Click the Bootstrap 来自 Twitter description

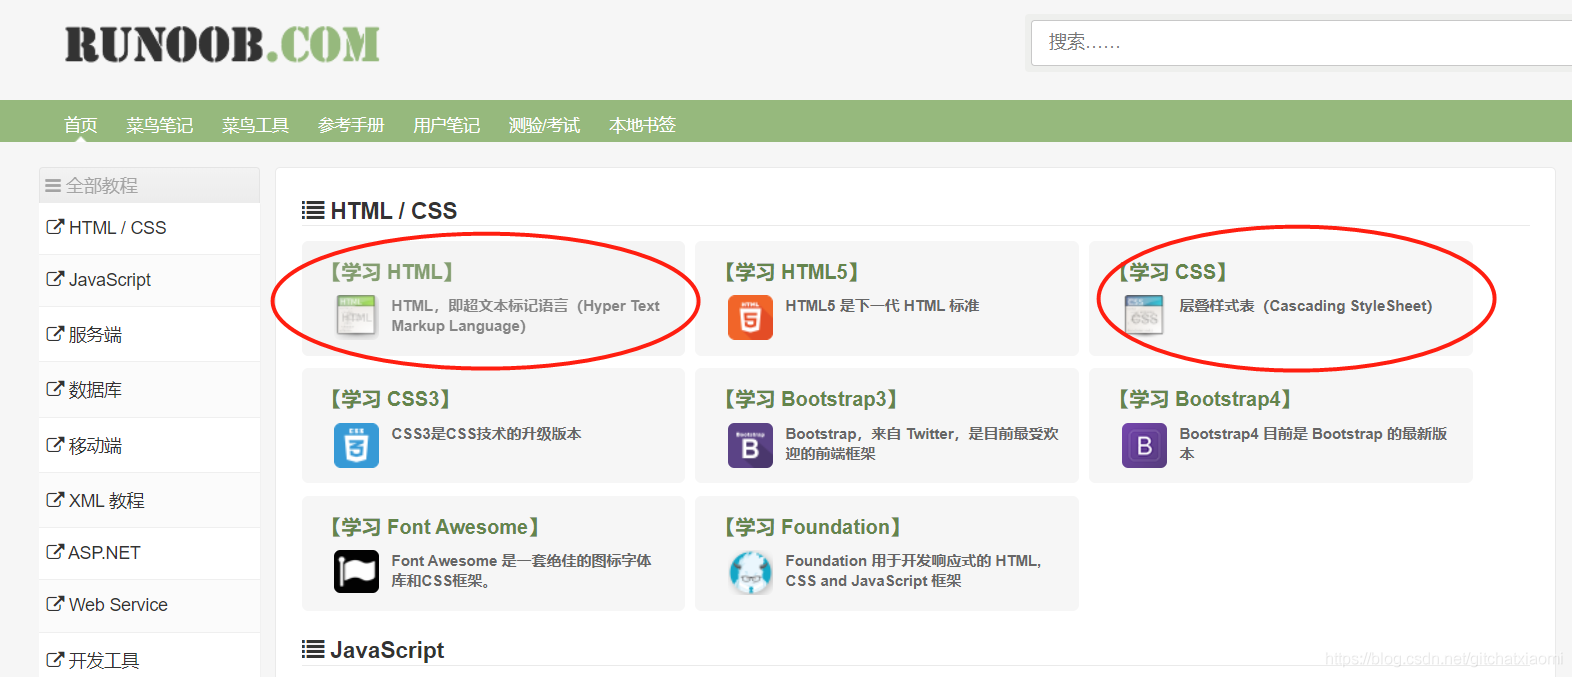click(x=922, y=443)
